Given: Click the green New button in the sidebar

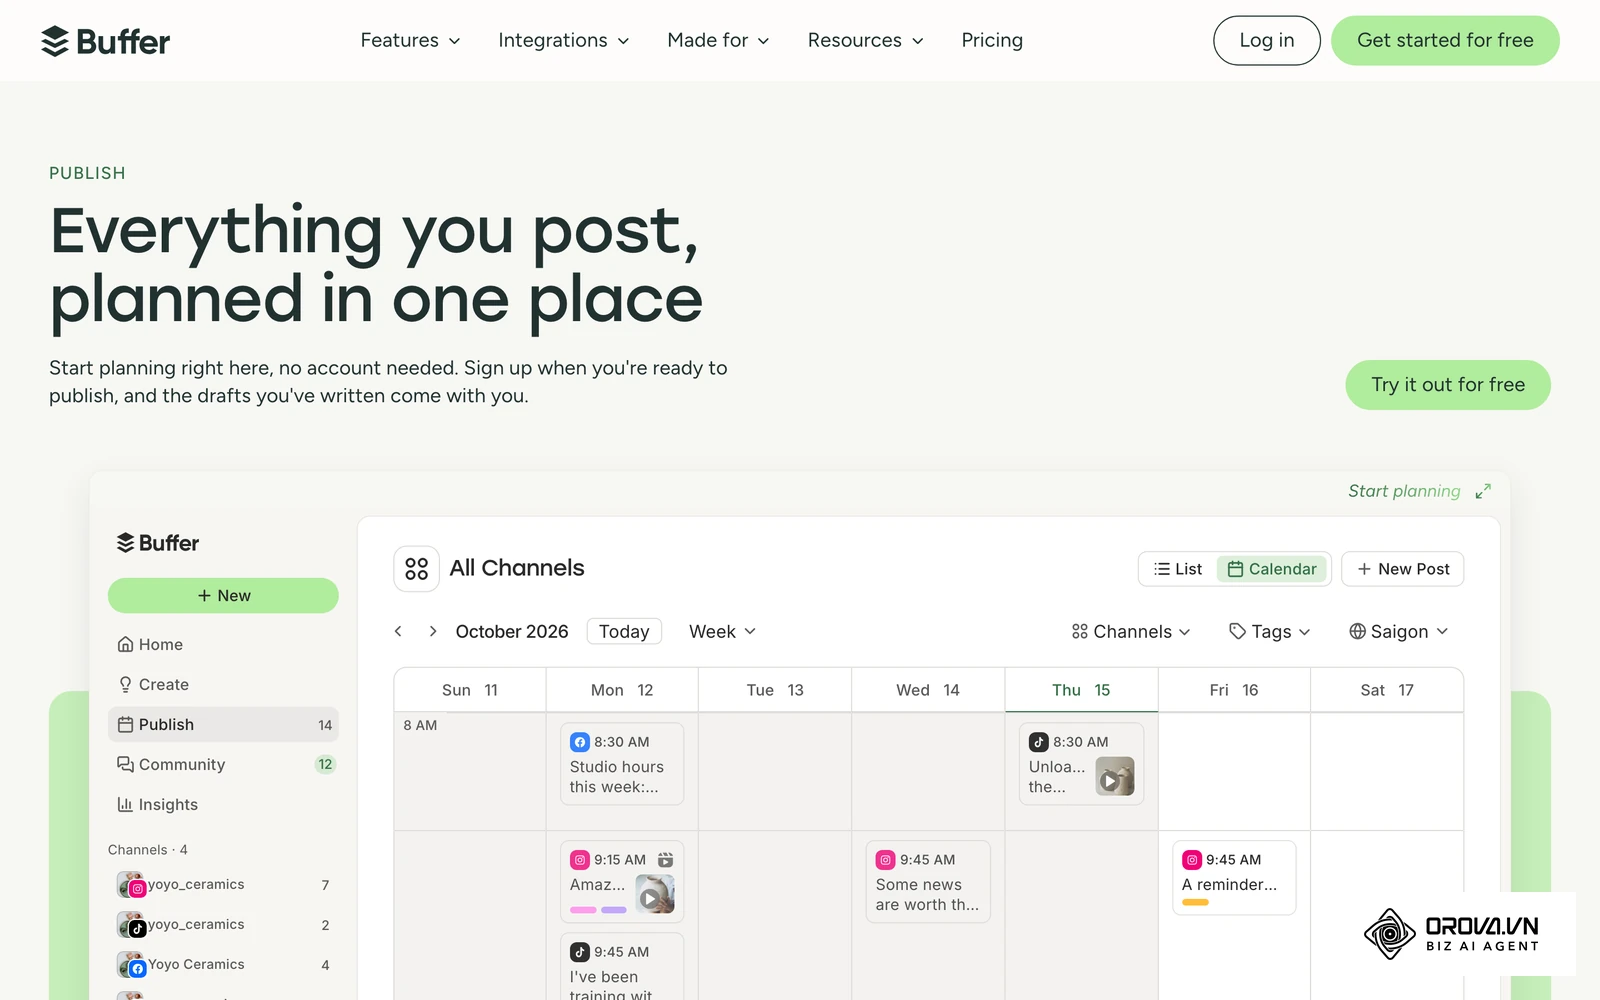Looking at the screenshot, I should 223,596.
